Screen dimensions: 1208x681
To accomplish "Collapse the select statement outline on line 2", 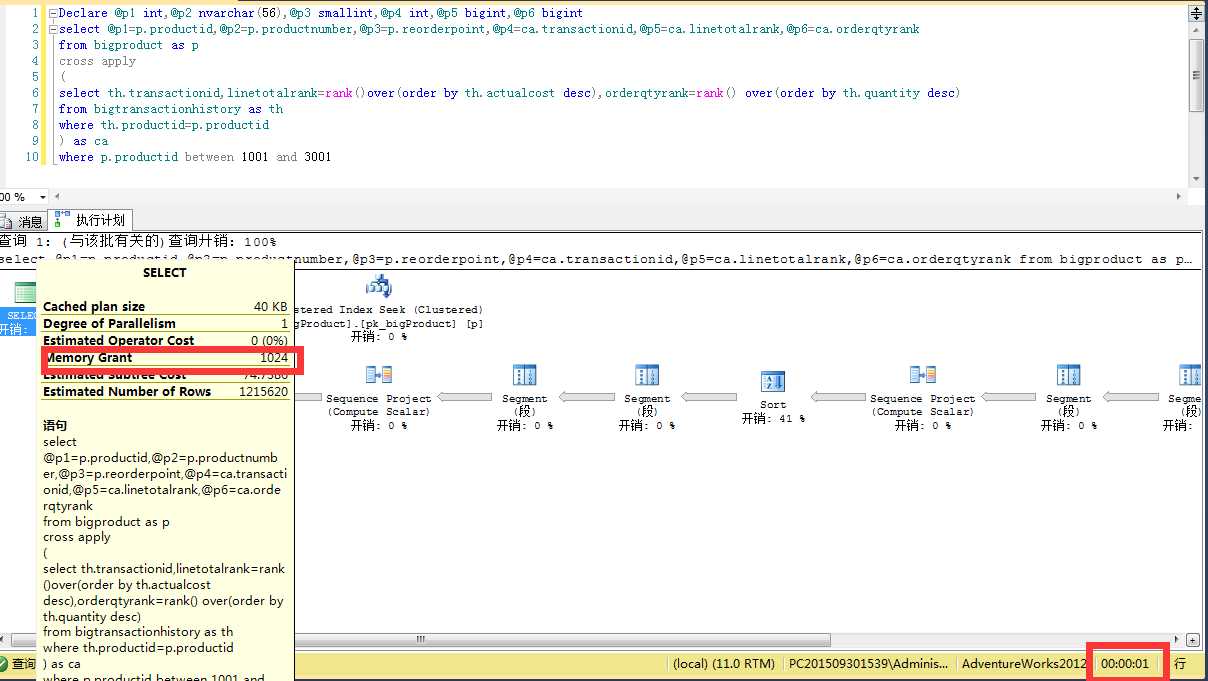I will (x=53, y=29).
